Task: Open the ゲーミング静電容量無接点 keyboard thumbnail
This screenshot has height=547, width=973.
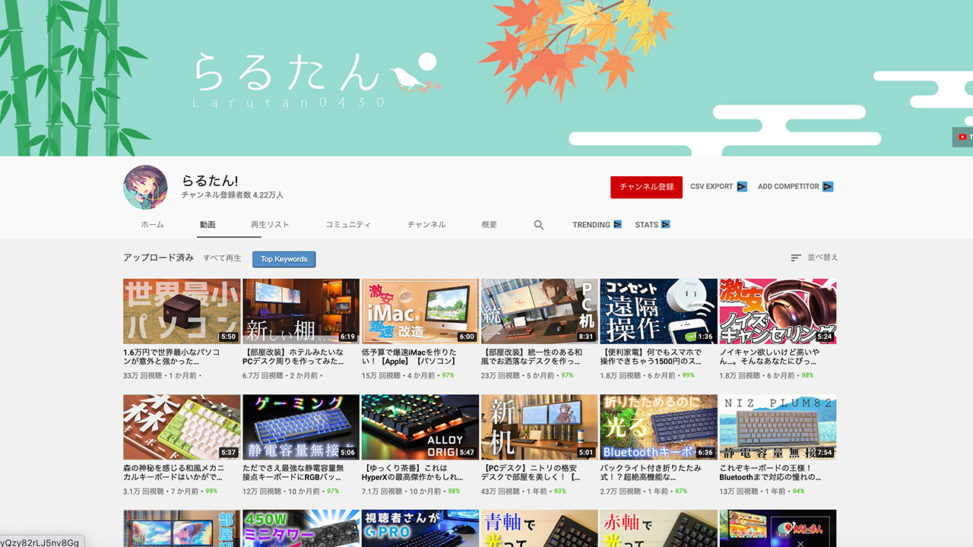Action: 300,427
